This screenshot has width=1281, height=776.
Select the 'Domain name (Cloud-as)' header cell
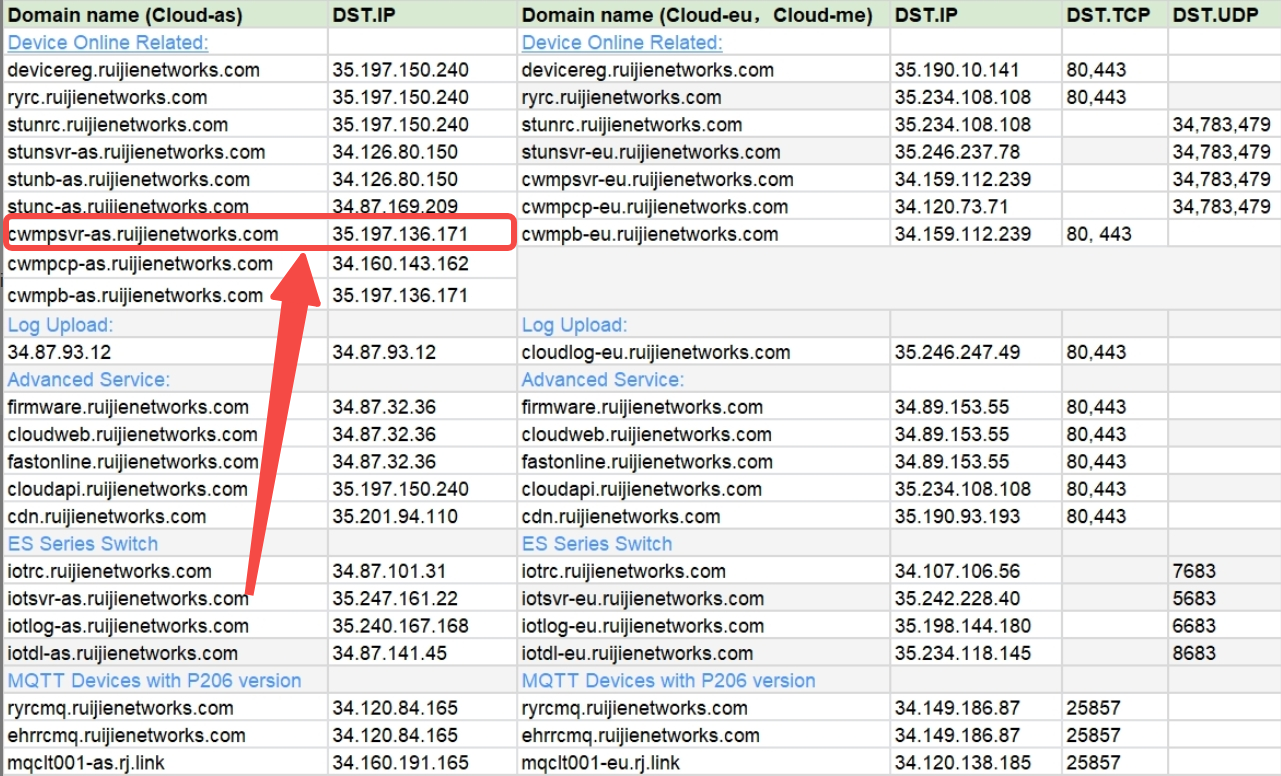coord(164,15)
